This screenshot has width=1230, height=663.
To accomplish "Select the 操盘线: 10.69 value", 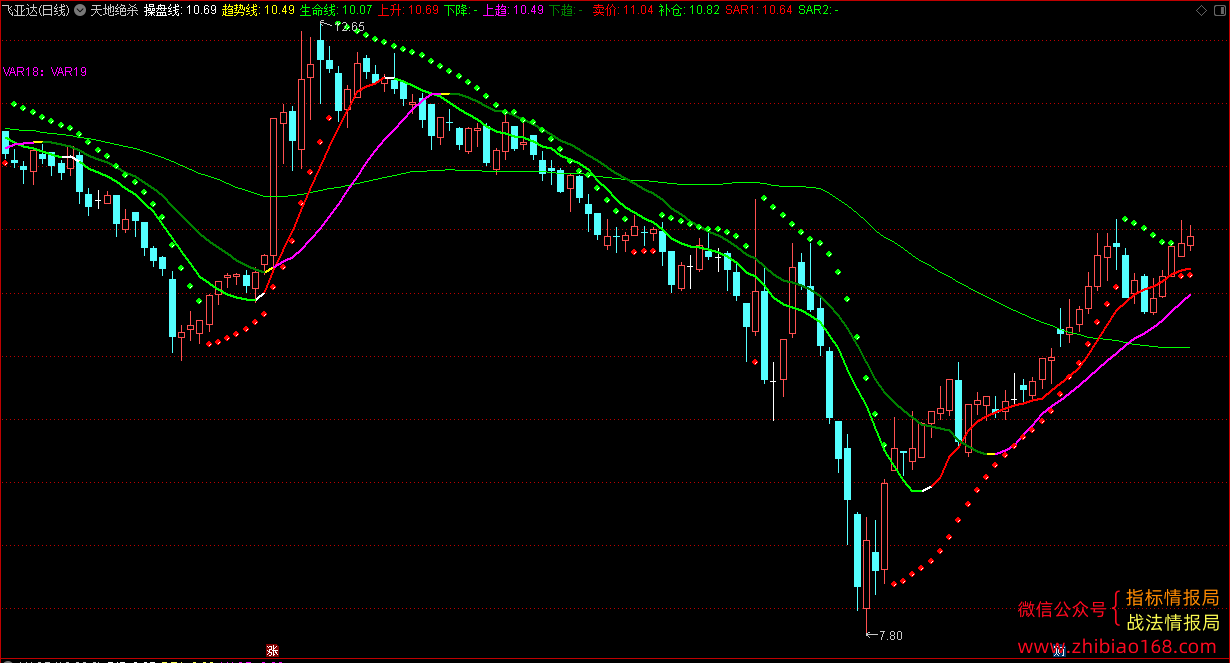I will coord(180,10).
